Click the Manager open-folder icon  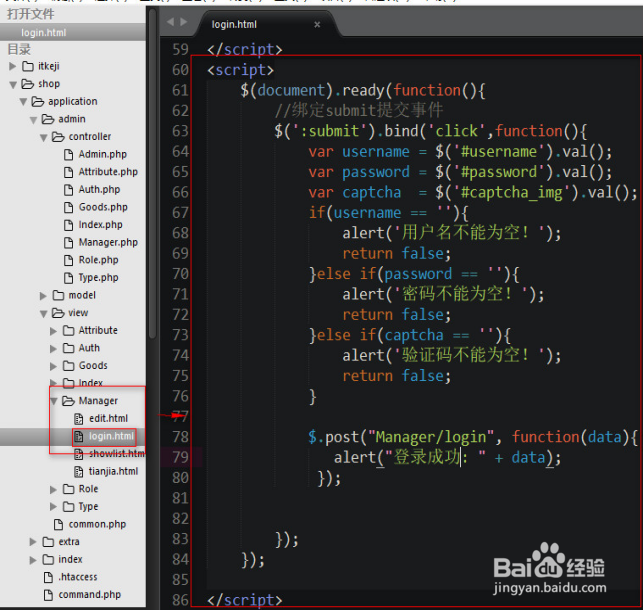click(x=68, y=401)
